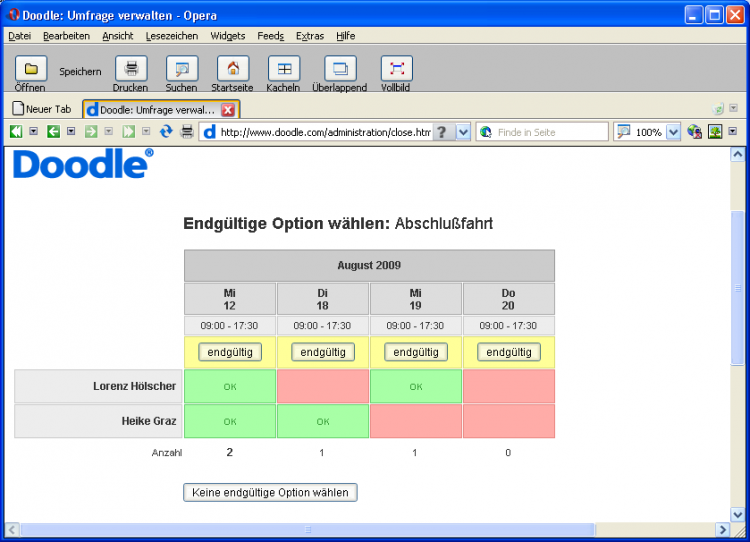Click the closed tabs trash icon

tap(717, 109)
